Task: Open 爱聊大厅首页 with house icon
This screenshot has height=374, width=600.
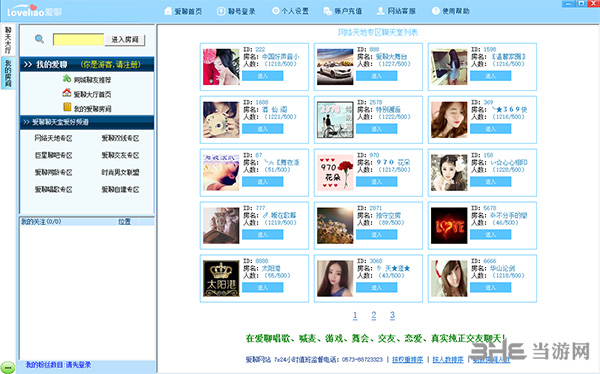Action: pyautogui.click(x=87, y=94)
